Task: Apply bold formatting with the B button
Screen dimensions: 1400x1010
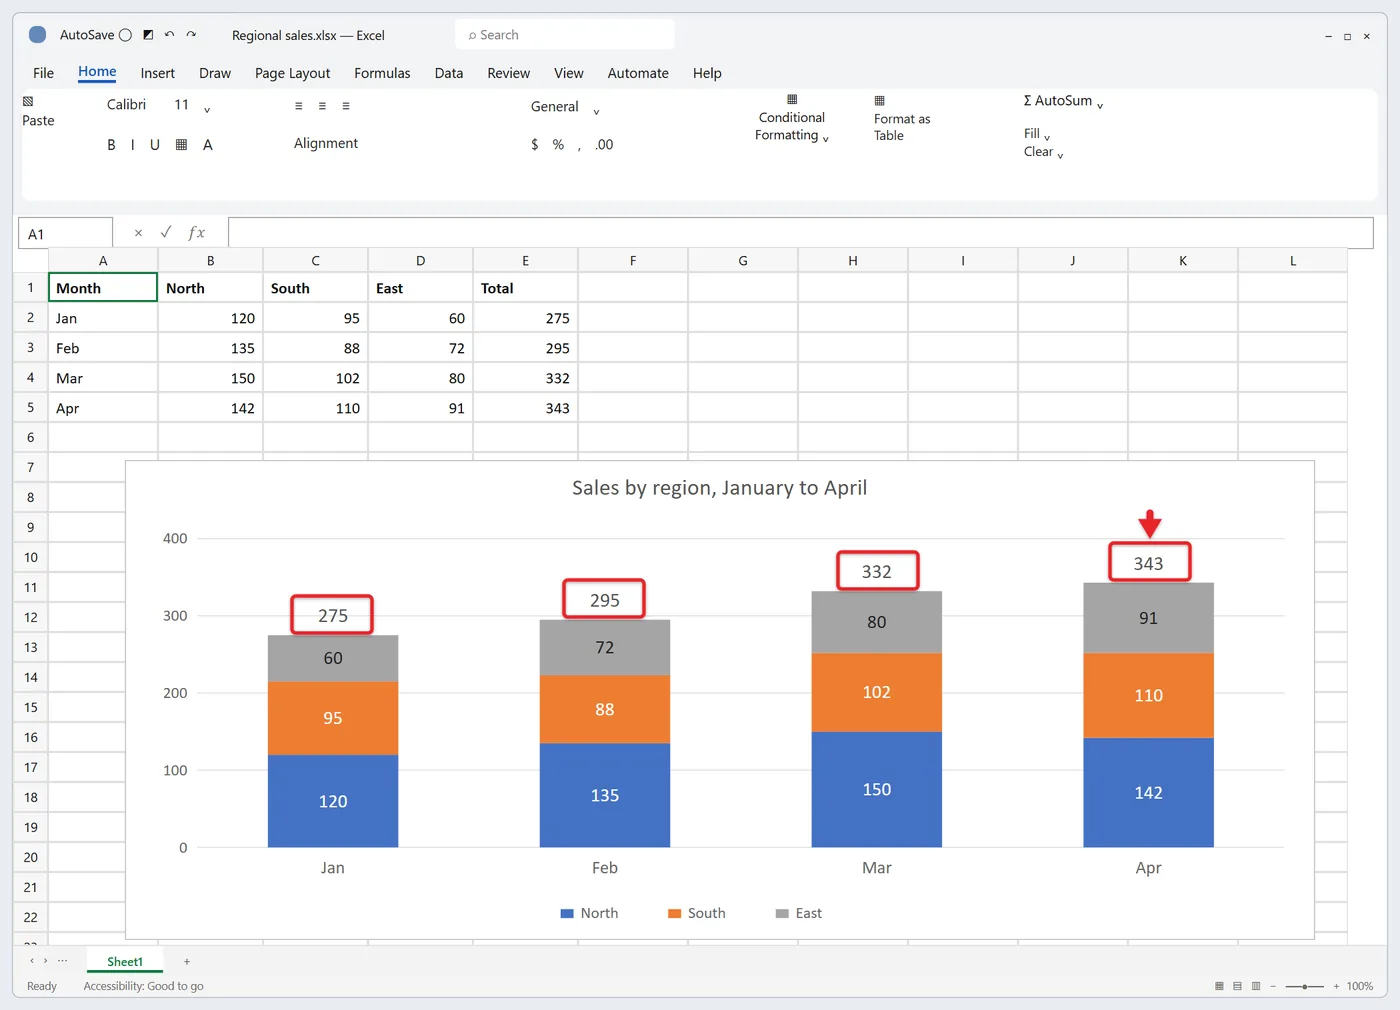Action: [111, 145]
